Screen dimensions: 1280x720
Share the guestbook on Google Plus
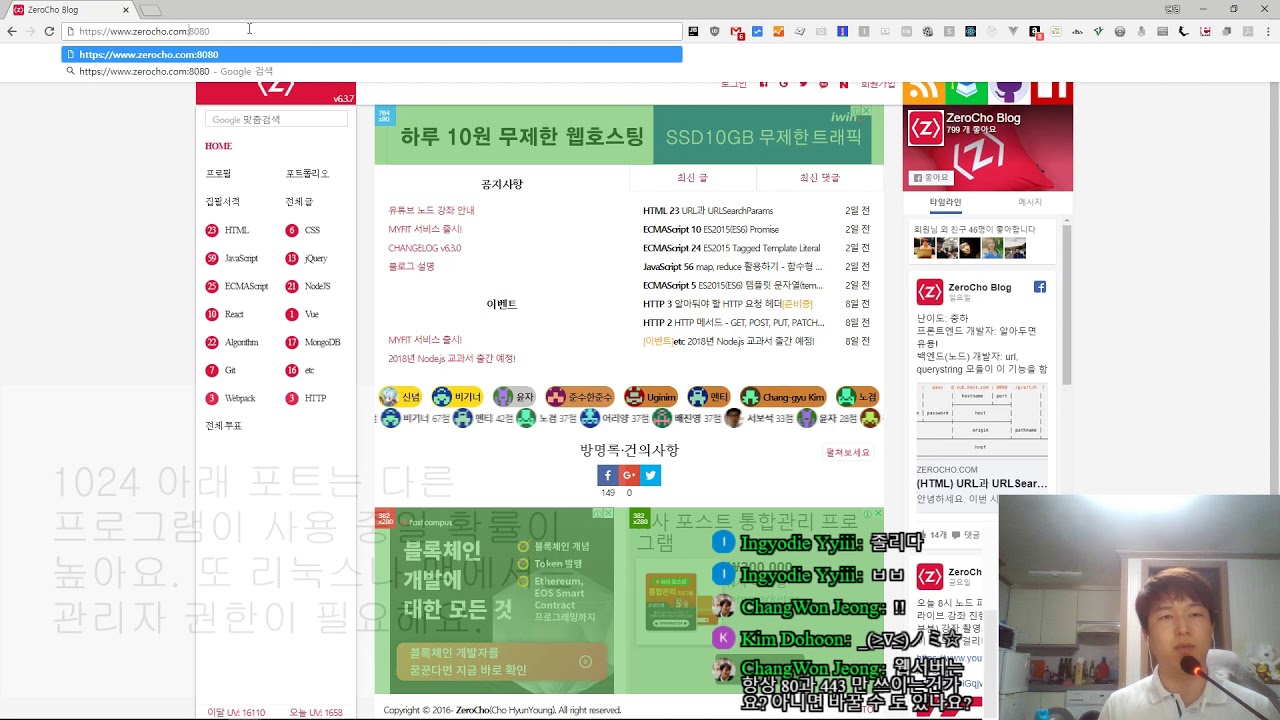629,475
